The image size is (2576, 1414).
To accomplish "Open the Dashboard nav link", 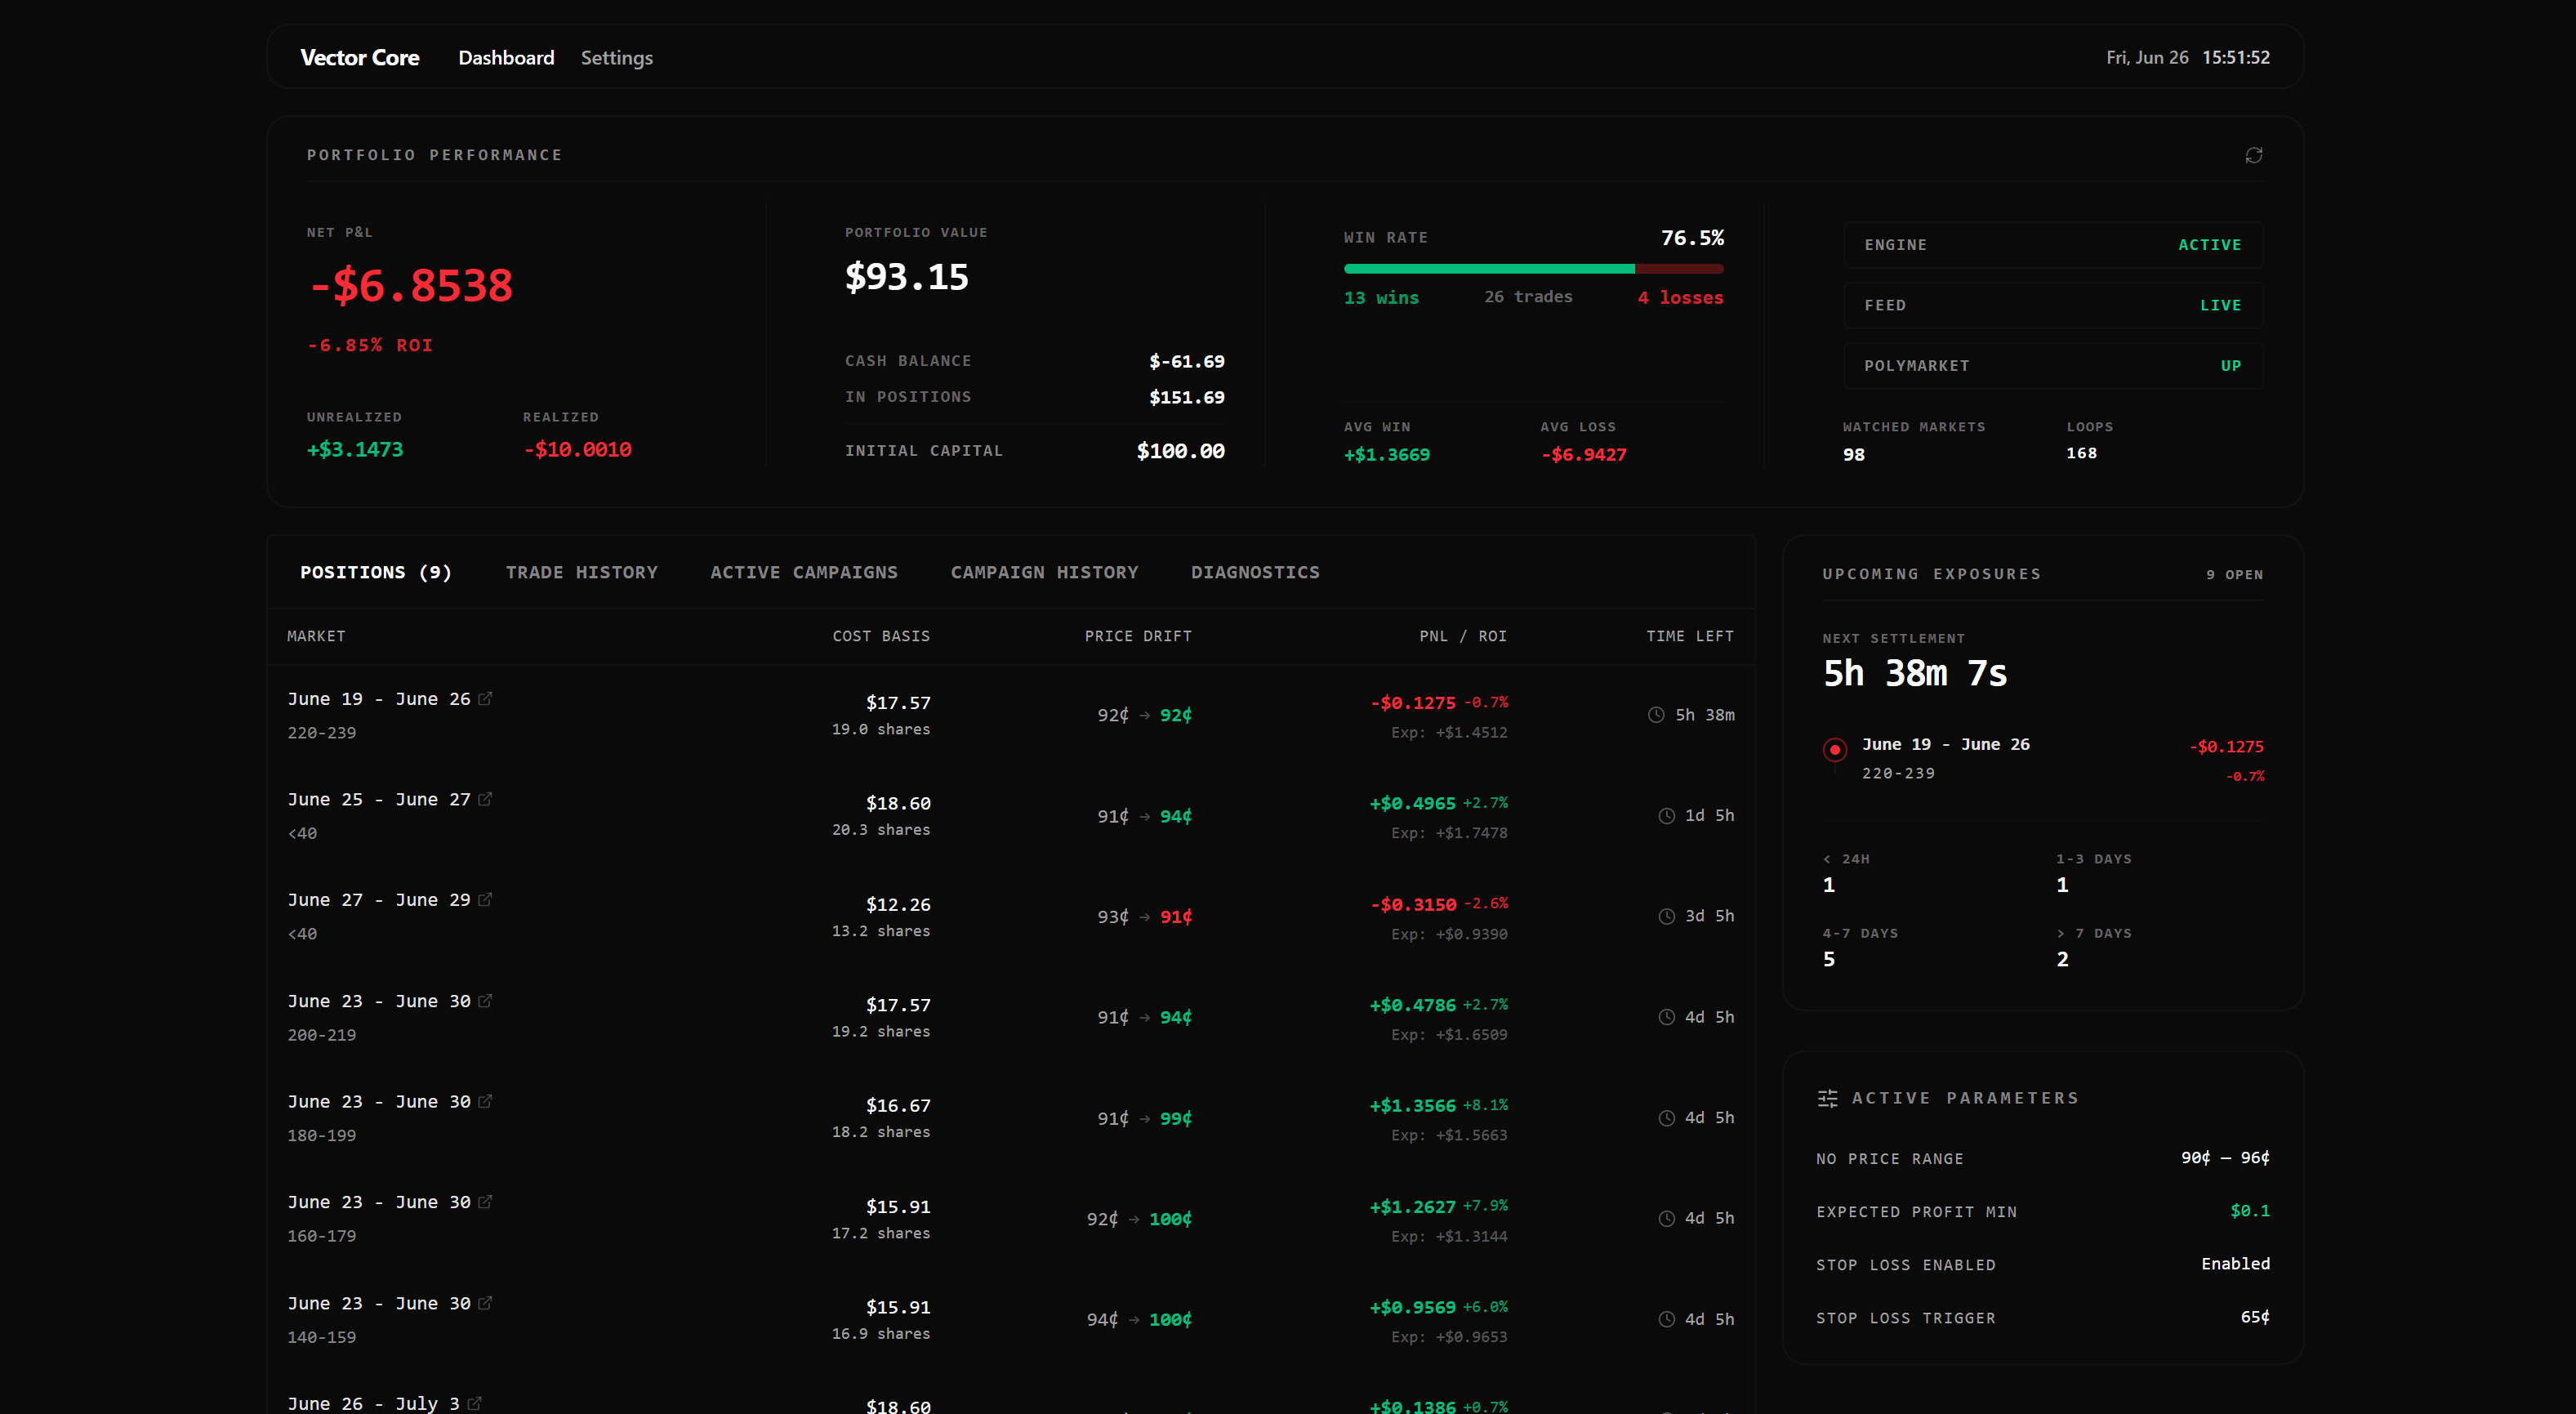I will (x=506, y=58).
